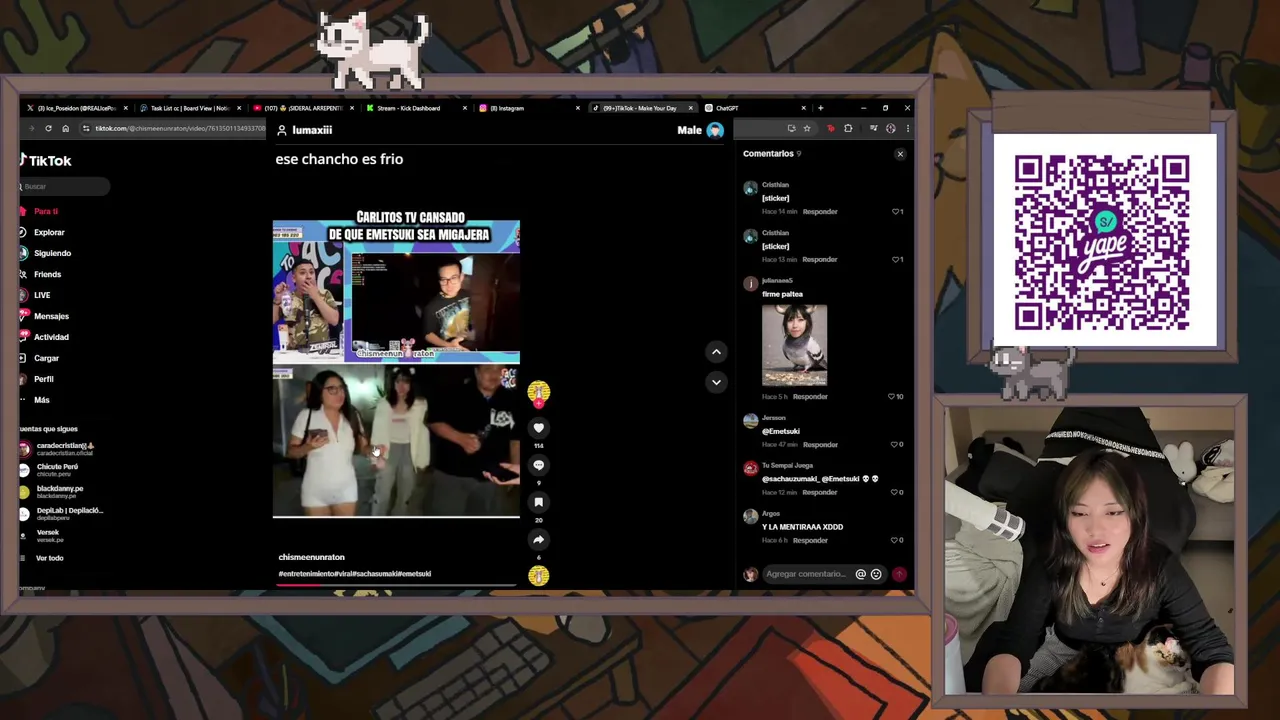The height and width of the screenshot is (720, 1280).
Task: Open a new browser tab with plus
Action: 820,108
